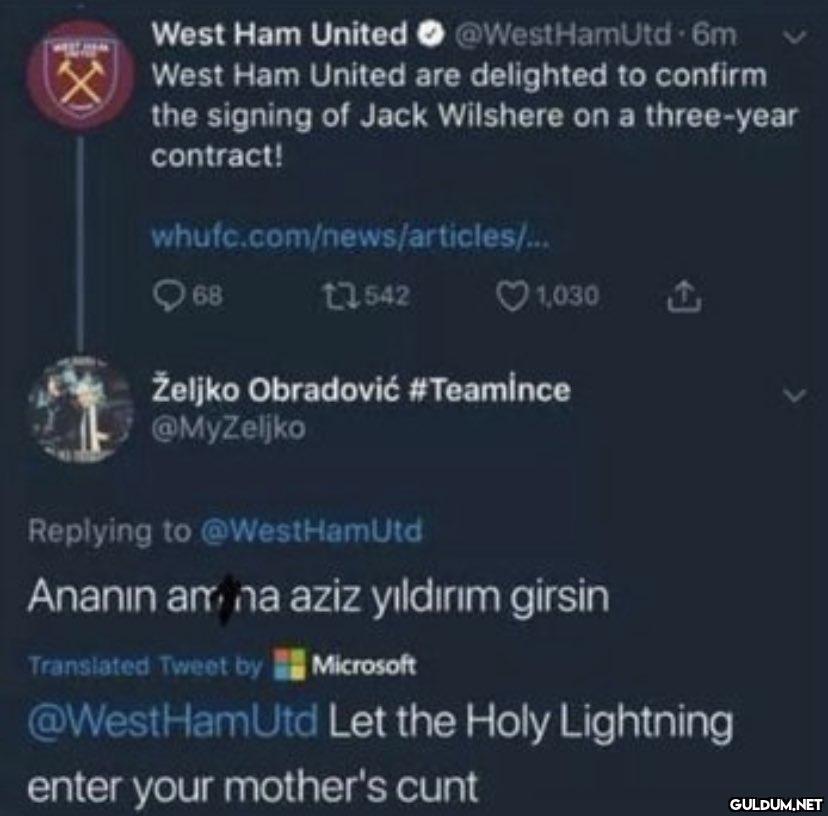This screenshot has width=828, height=816.
Task: Expand the chevron menu on Željko's reply
Action: click(793, 396)
